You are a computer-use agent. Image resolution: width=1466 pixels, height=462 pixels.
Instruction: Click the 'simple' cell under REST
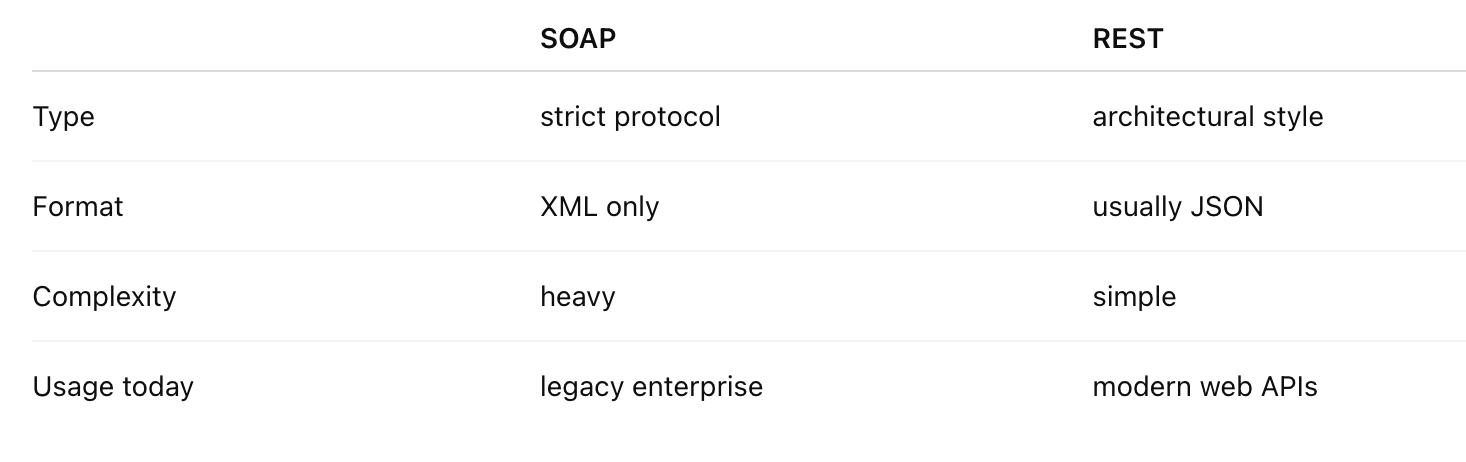click(x=1134, y=297)
